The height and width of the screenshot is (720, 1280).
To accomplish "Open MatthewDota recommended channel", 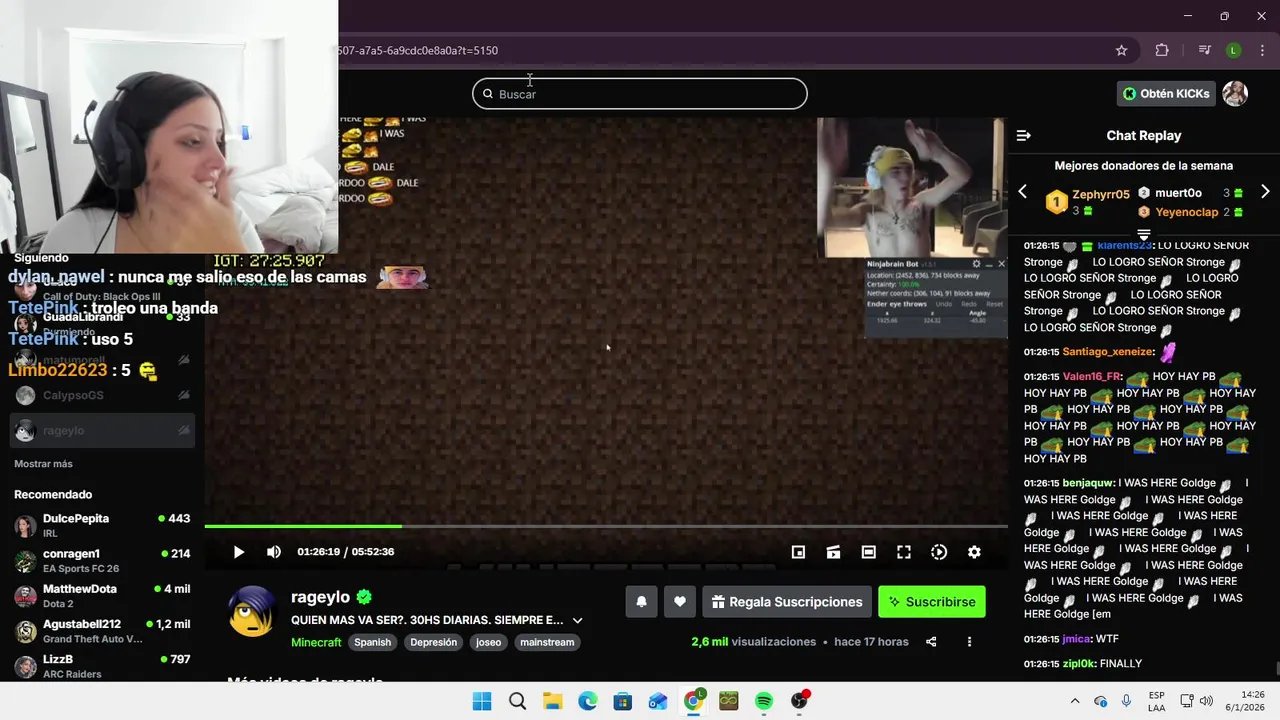I will pyautogui.click(x=102, y=595).
